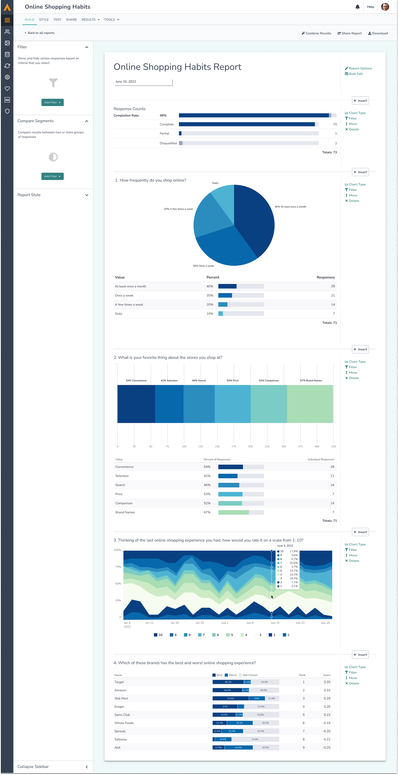The width and height of the screenshot is (398, 775).
Task: Click Insert above question 2
Action: 360,349
